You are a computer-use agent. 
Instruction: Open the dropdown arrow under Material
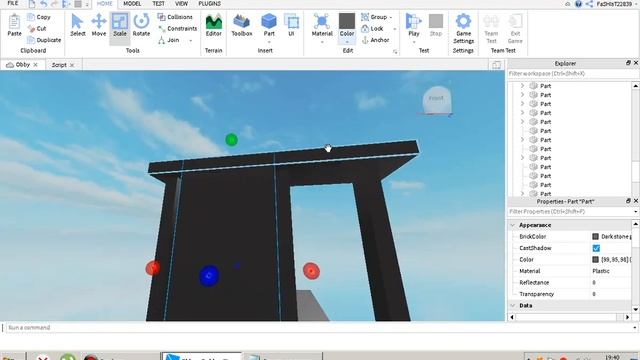(322, 42)
